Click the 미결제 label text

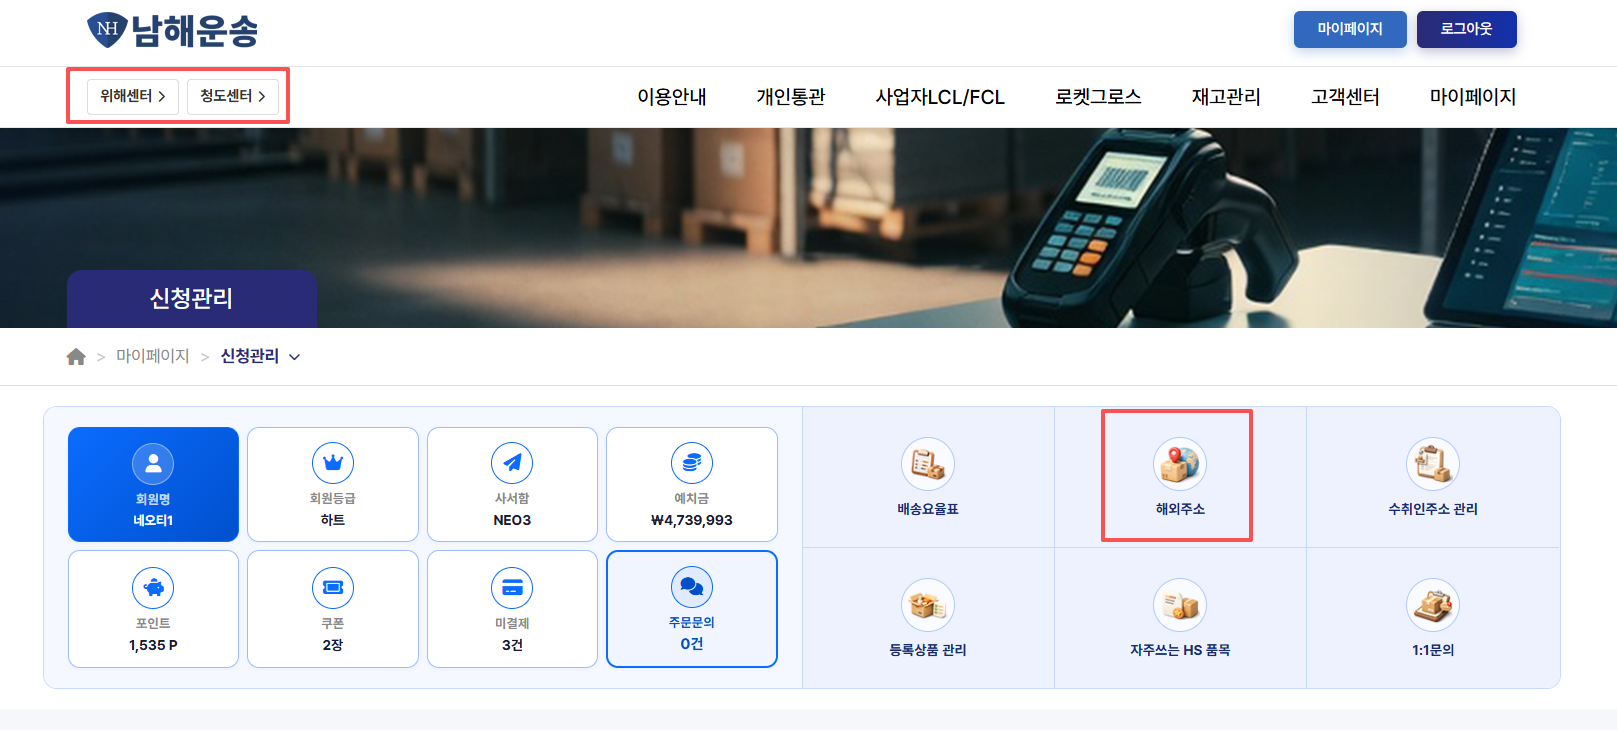[x=512, y=623]
